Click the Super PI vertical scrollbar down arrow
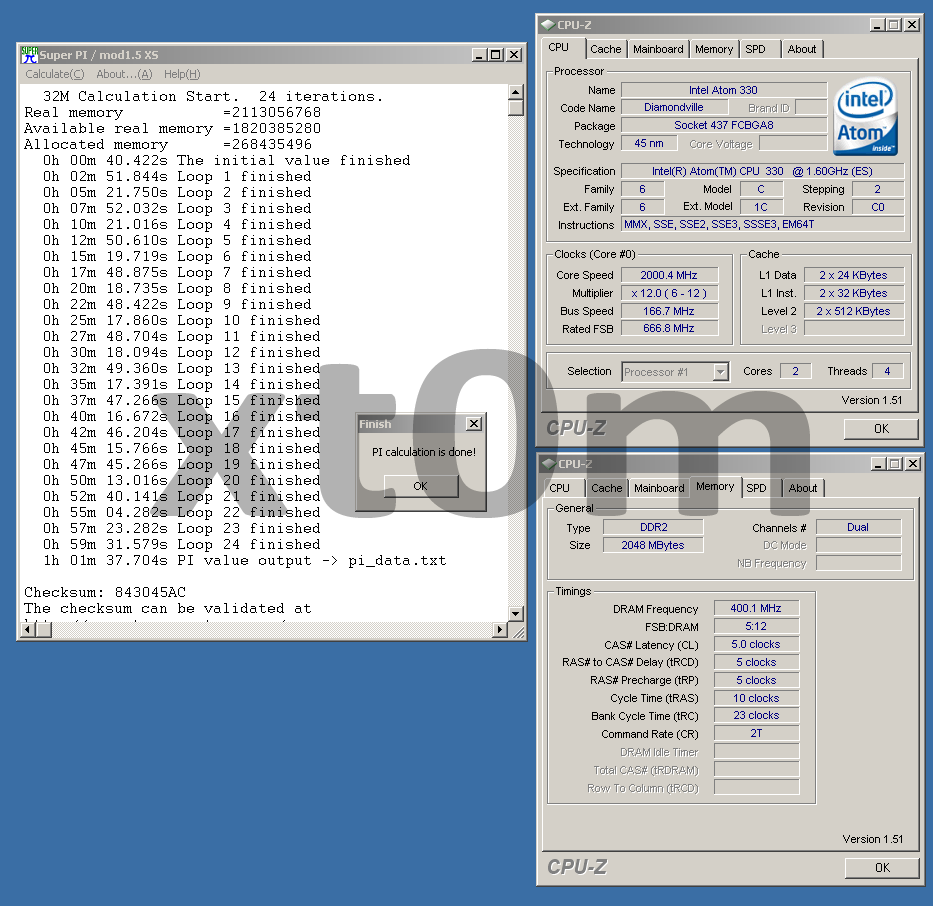This screenshot has width=933, height=906. [x=516, y=613]
